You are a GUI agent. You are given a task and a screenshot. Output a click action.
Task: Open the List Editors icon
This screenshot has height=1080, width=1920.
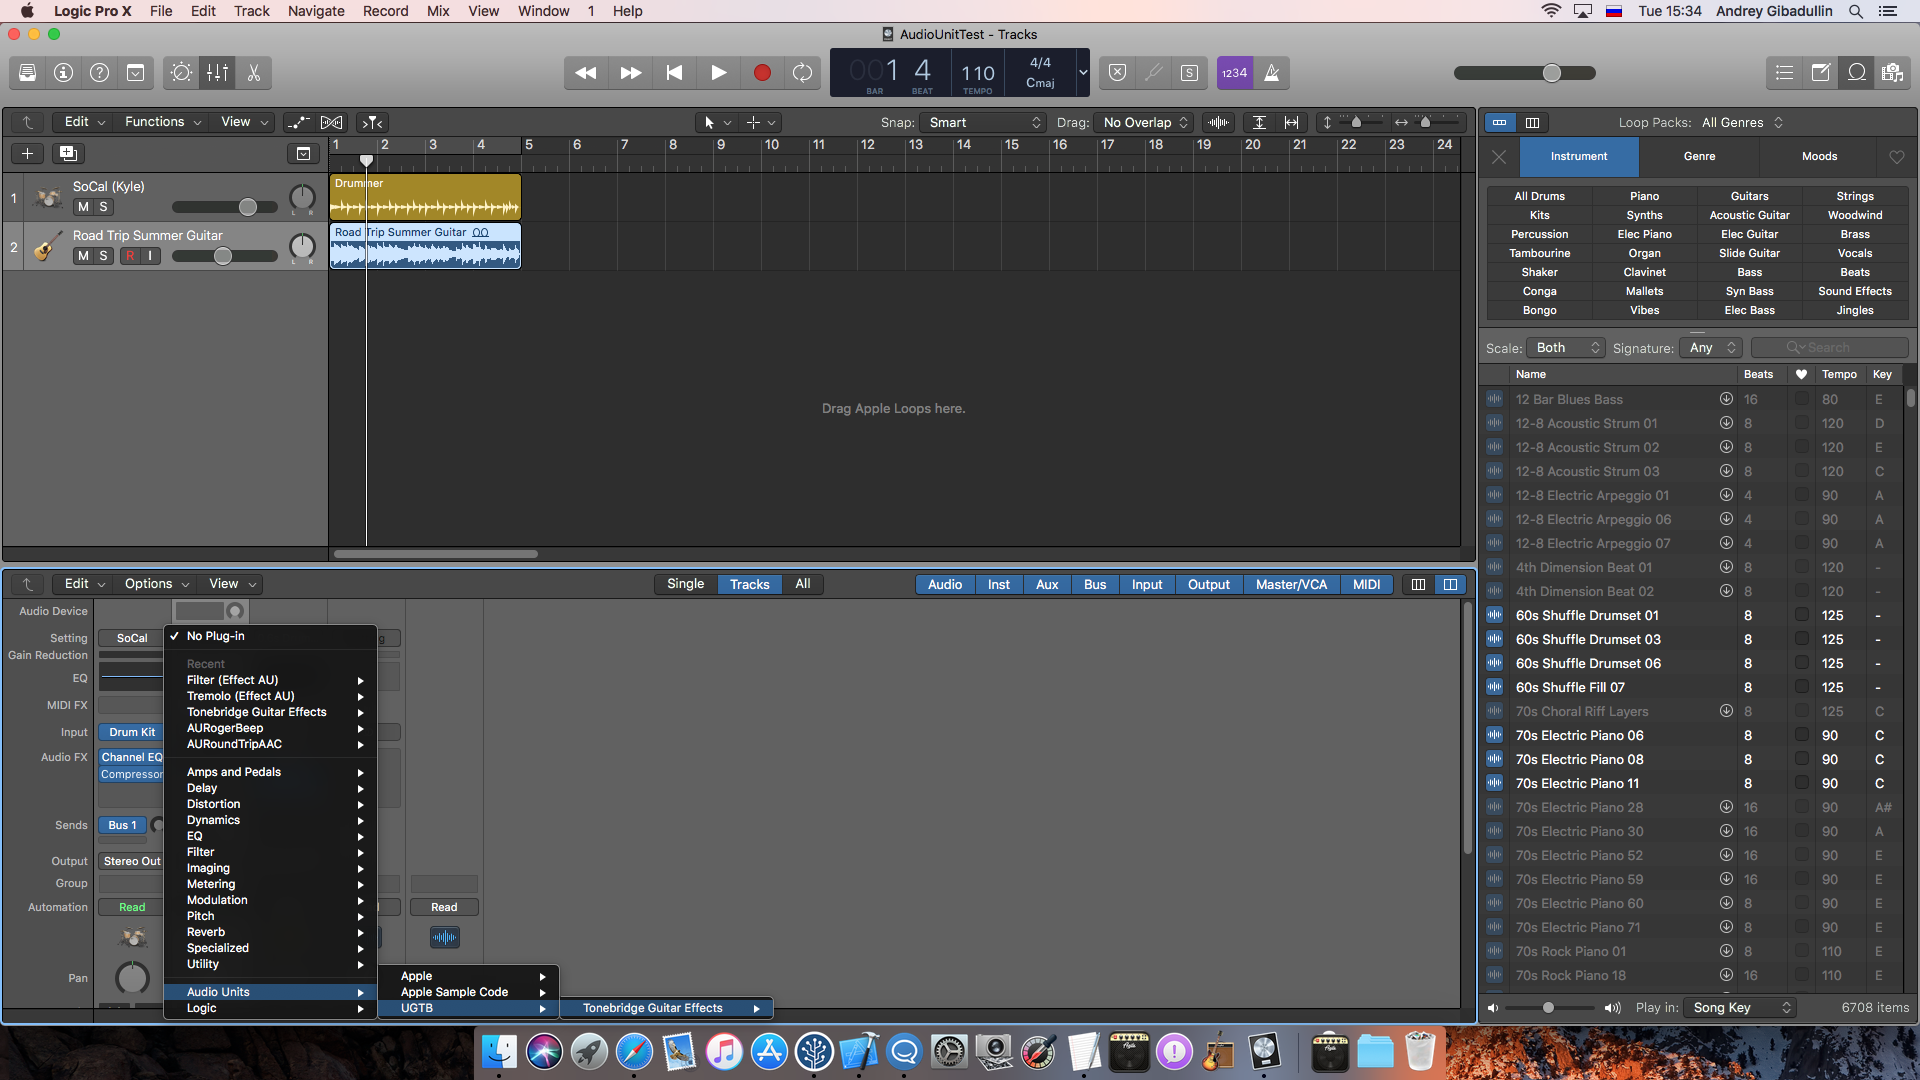[x=1784, y=73]
